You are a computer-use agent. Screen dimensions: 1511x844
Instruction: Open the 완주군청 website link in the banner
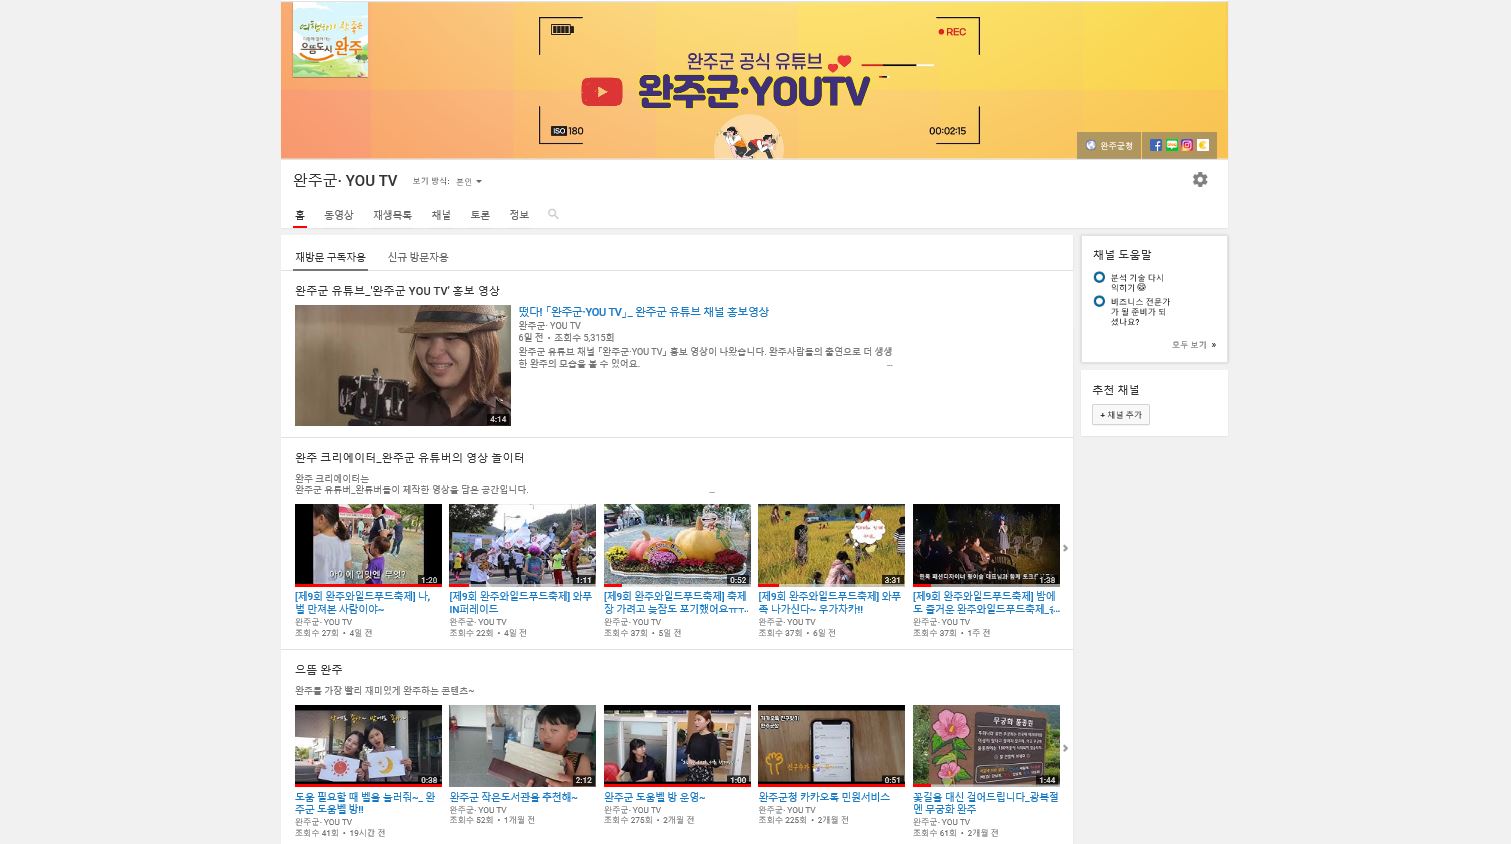tap(1109, 145)
